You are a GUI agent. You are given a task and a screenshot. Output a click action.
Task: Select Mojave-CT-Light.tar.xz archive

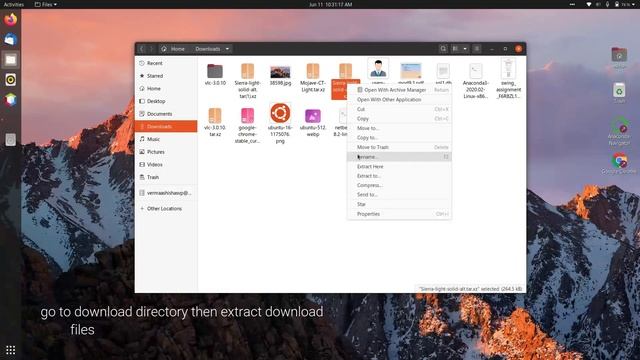pos(313,71)
